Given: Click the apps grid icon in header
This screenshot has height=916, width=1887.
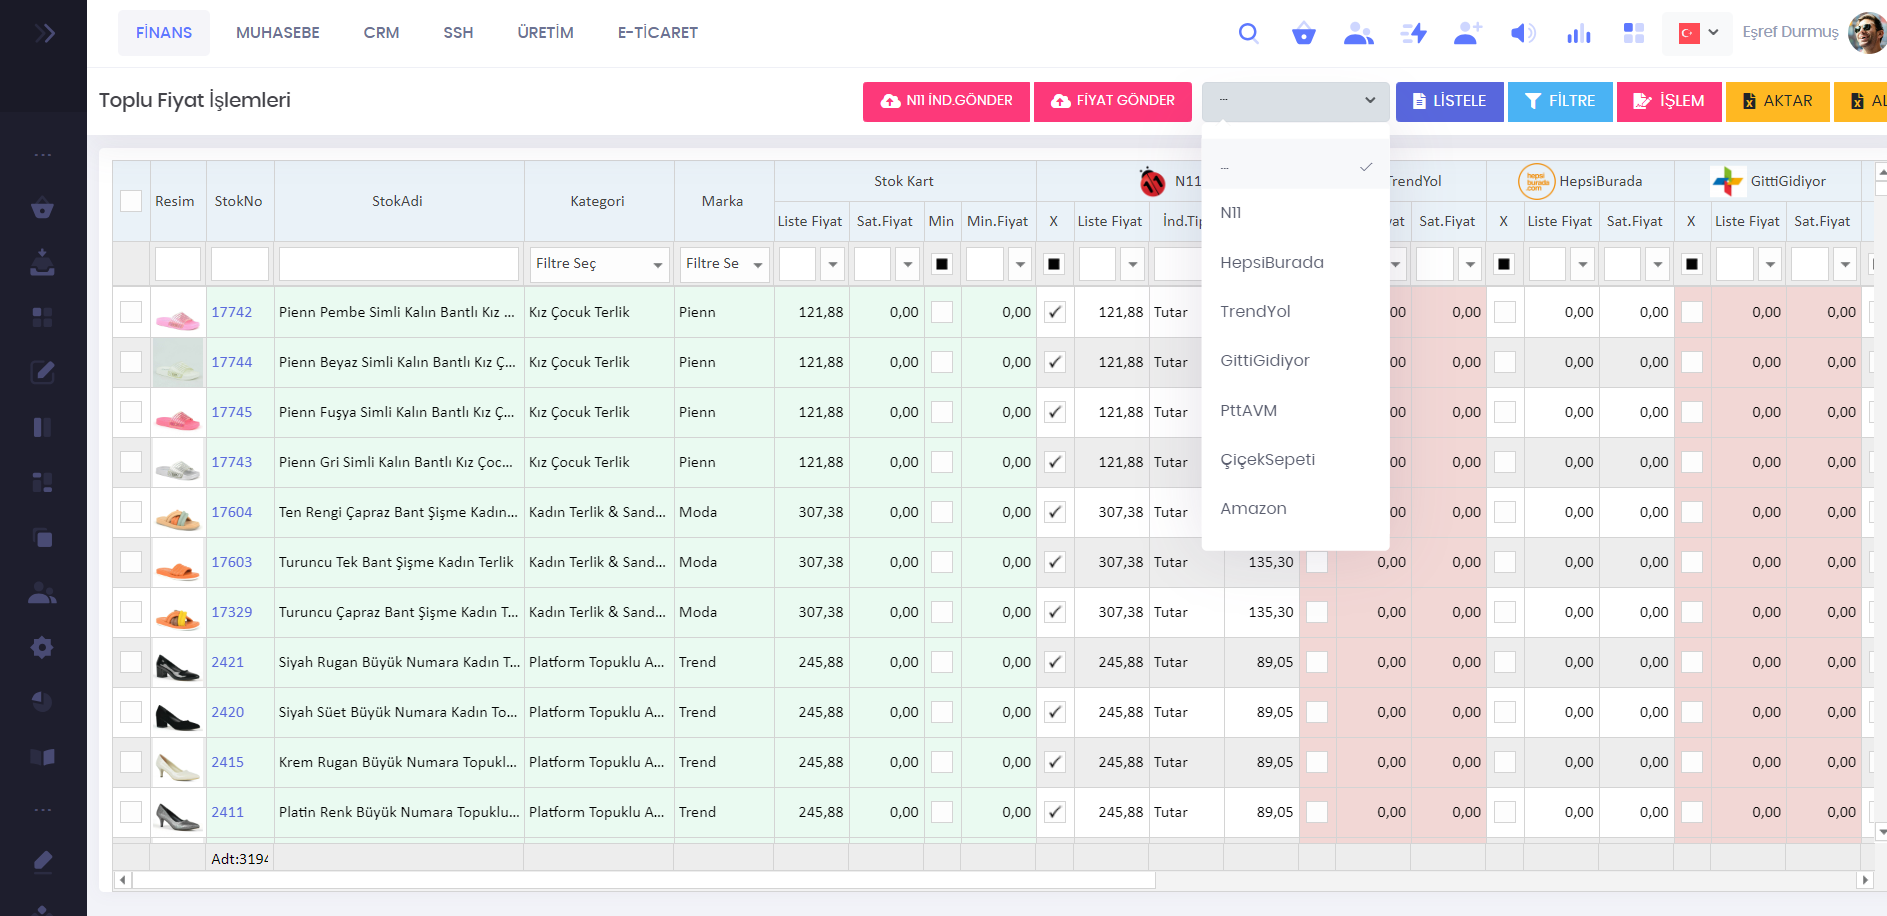Looking at the screenshot, I should coord(1633,34).
